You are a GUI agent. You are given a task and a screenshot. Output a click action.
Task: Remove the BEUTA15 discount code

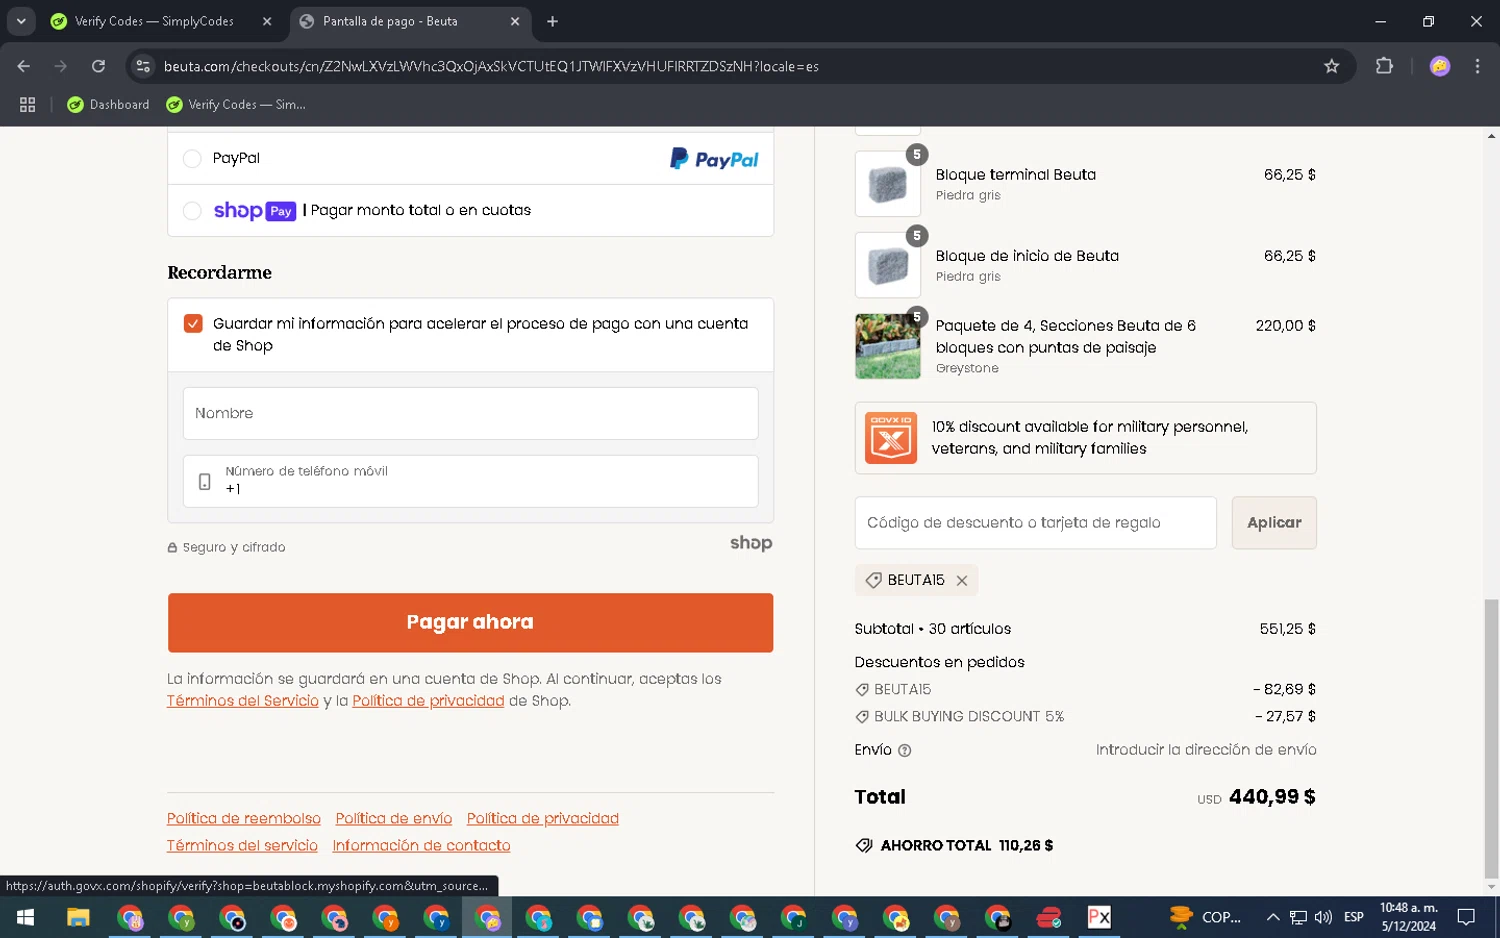(x=962, y=581)
